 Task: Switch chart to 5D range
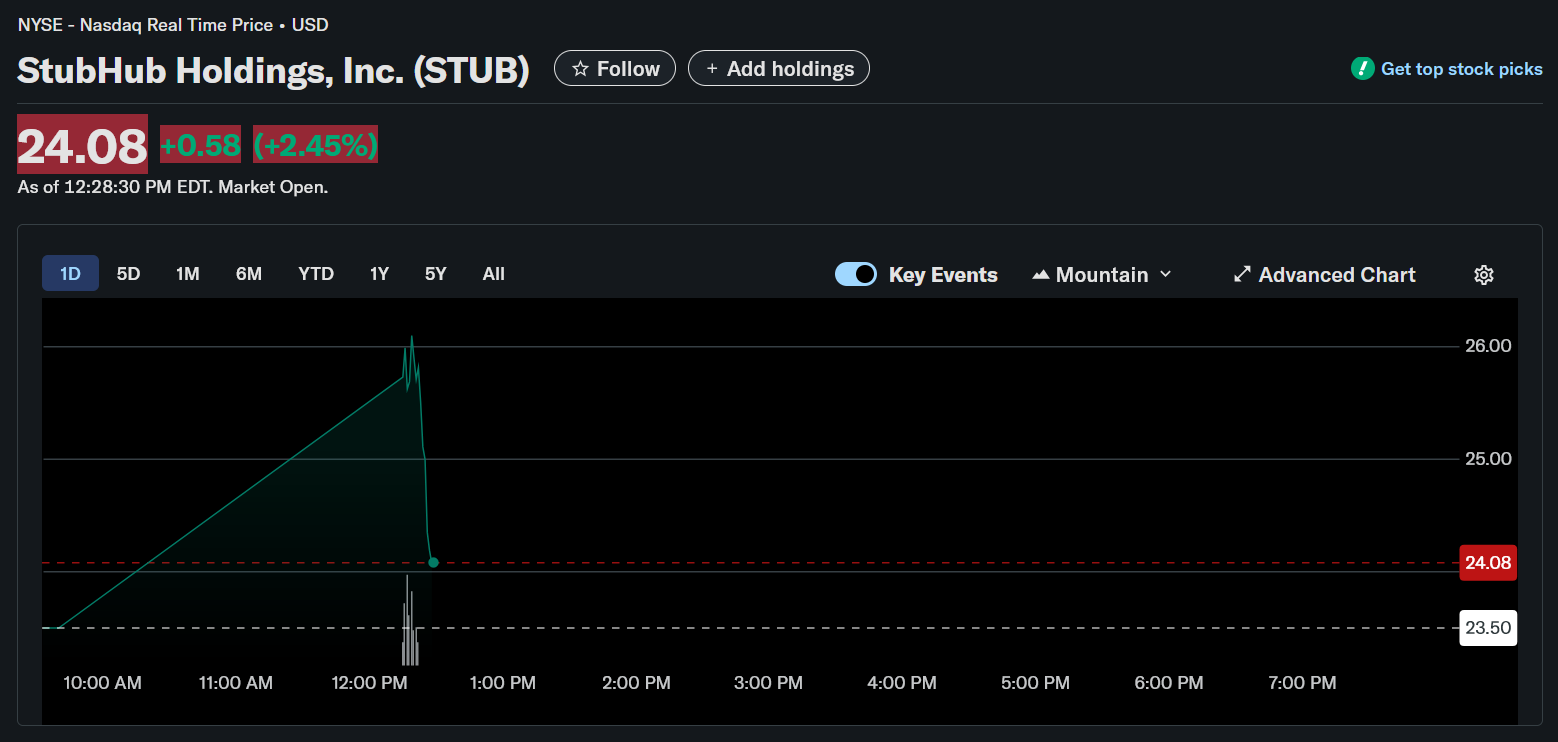pyautogui.click(x=128, y=273)
